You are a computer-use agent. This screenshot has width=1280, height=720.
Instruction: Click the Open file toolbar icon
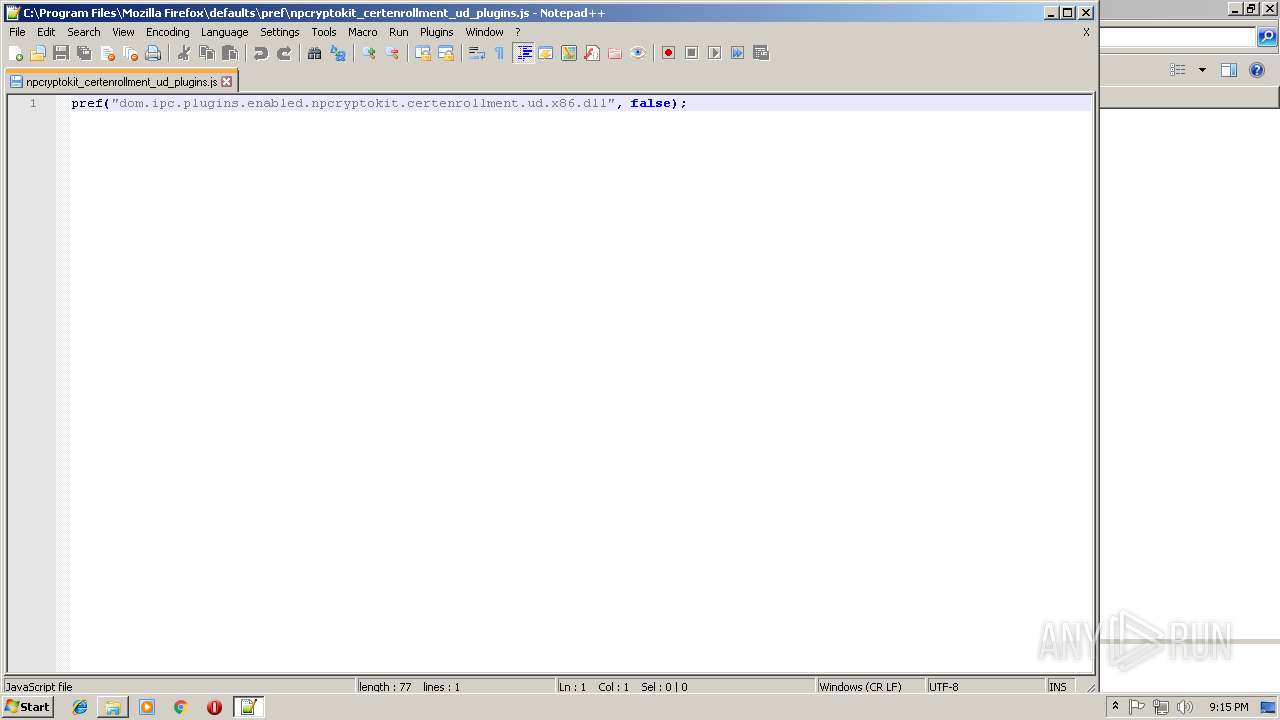coord(38,53)
